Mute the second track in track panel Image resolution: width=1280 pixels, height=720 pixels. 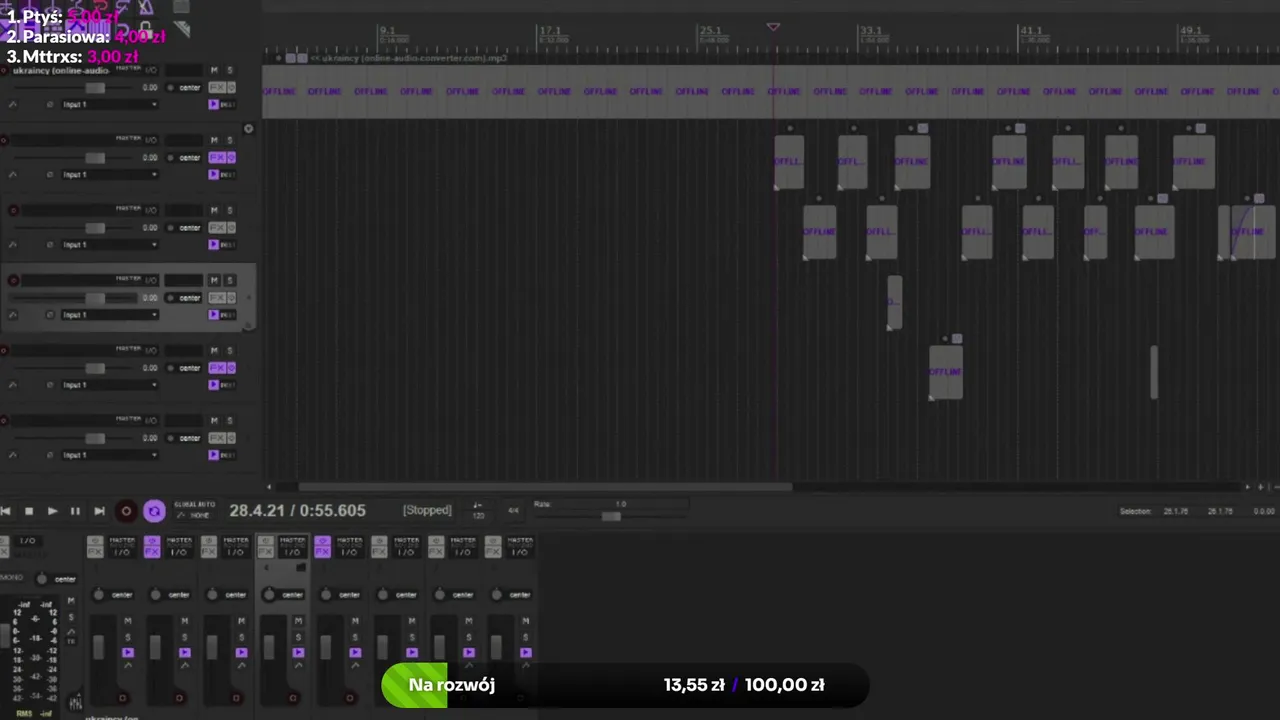tap(213, 140)
